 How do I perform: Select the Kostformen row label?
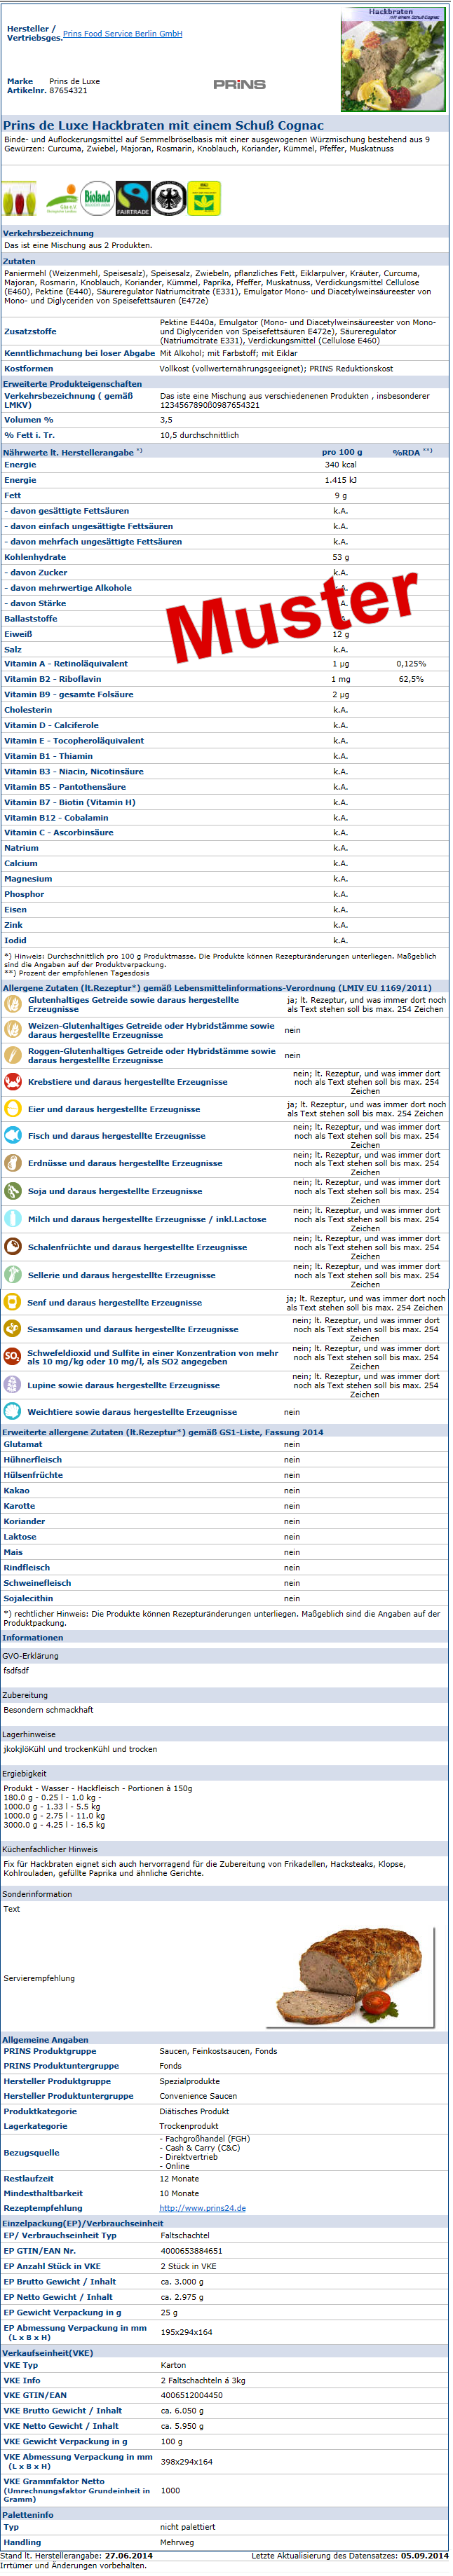[29, 368]
